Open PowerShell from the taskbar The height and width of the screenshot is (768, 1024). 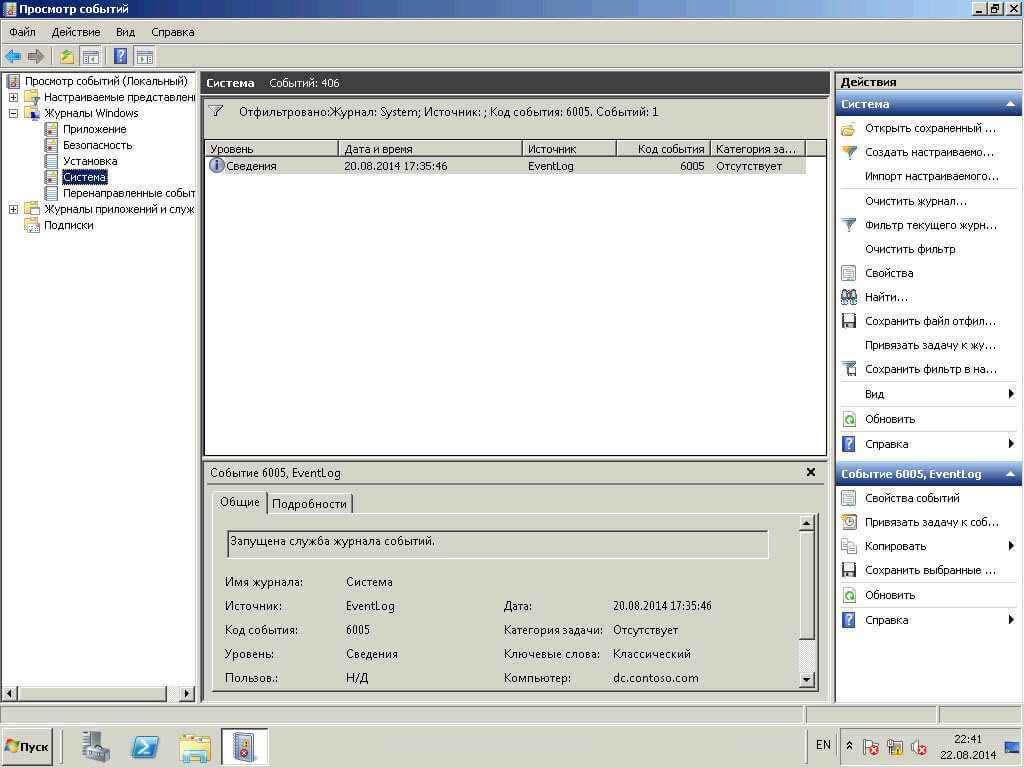pyautogui.click(x=146, y=746)
